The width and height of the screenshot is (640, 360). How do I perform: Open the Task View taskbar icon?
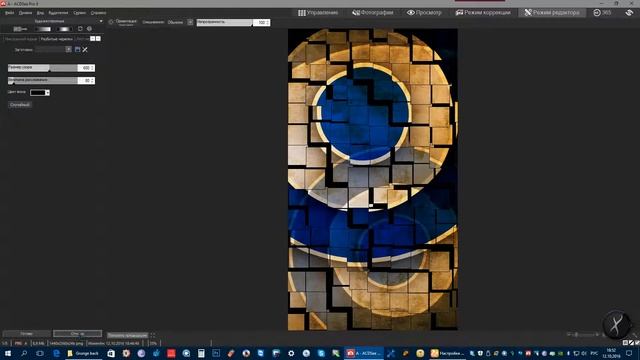40,353
